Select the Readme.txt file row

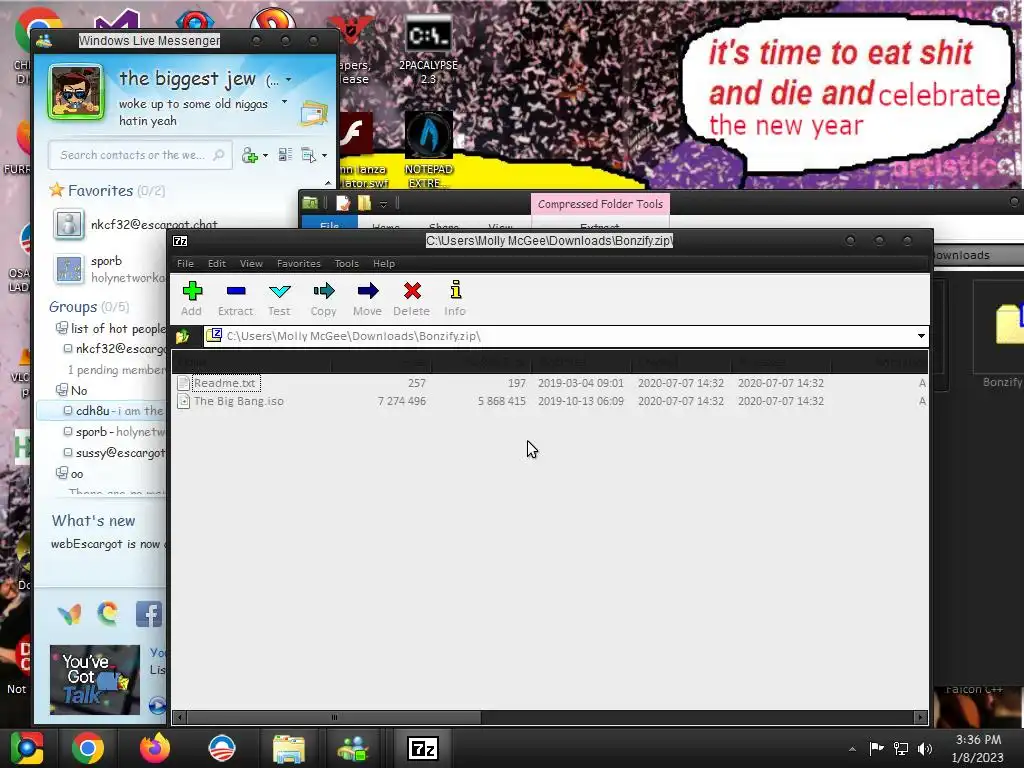pos(550,383)
